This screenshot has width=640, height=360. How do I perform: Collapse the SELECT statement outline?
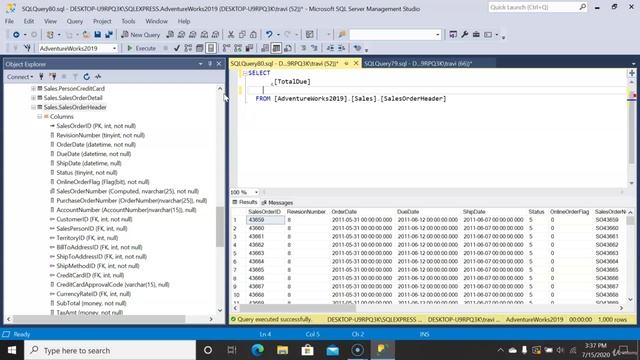(244, 73)
